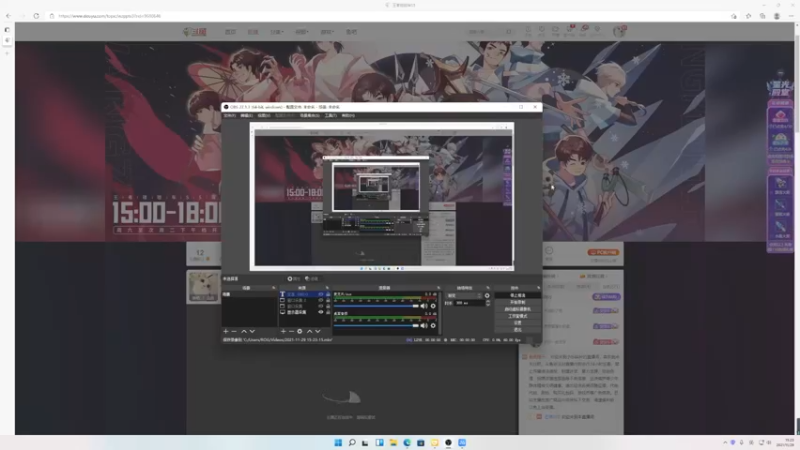Open scene transition properties gear
This screenshot has height=450, width=800.
487,295
